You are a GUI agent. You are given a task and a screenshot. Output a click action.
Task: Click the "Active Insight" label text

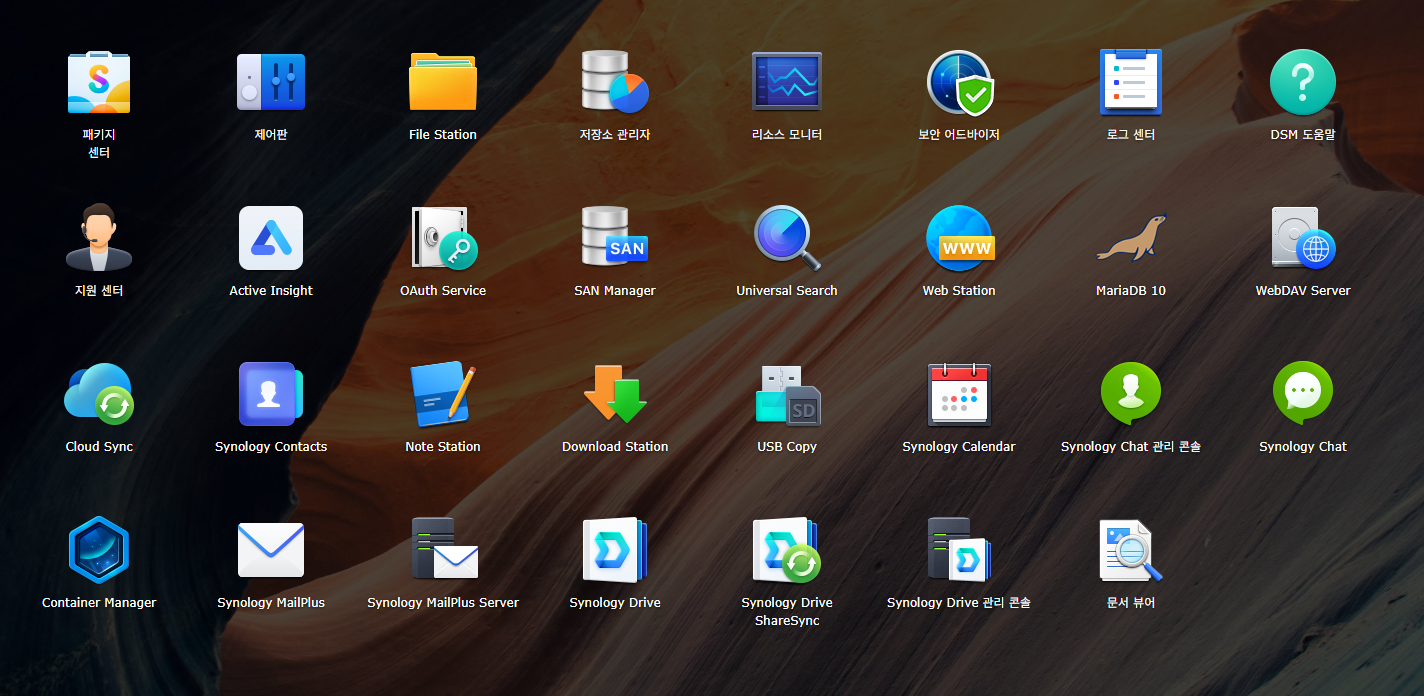tap(271, 291)
